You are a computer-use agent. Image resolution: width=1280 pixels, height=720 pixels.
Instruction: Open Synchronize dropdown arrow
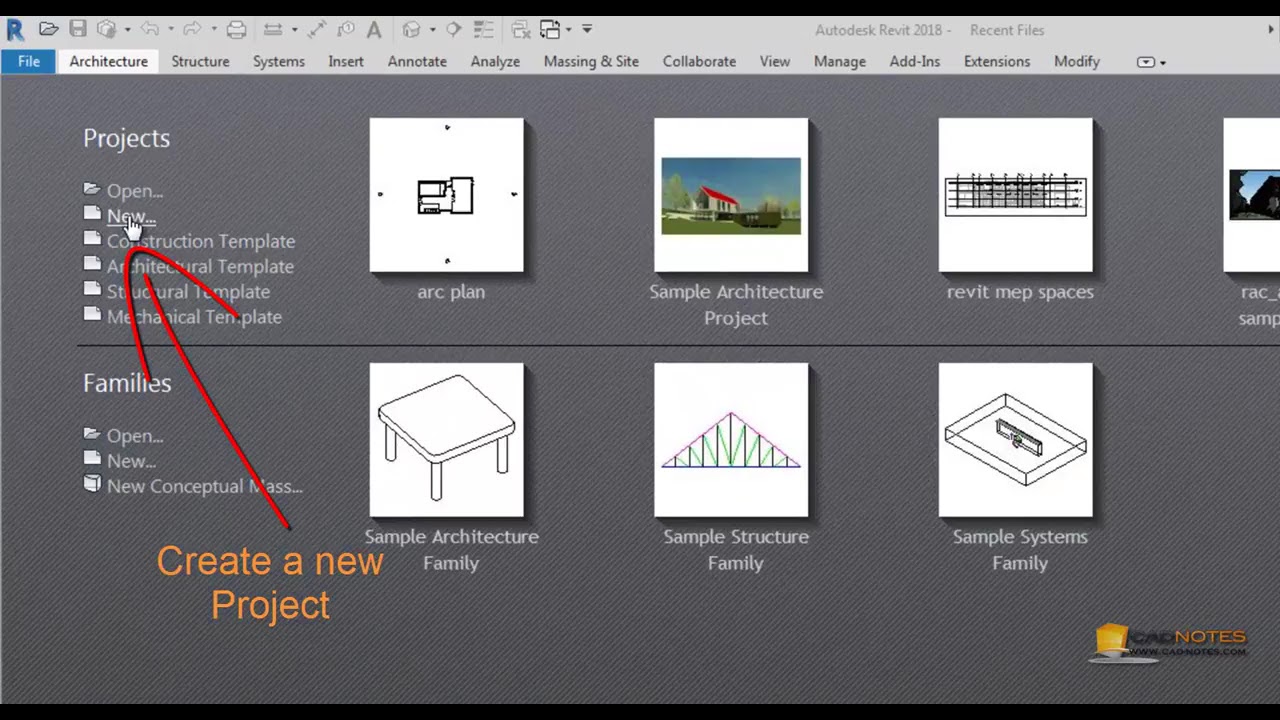pos(128,30)
